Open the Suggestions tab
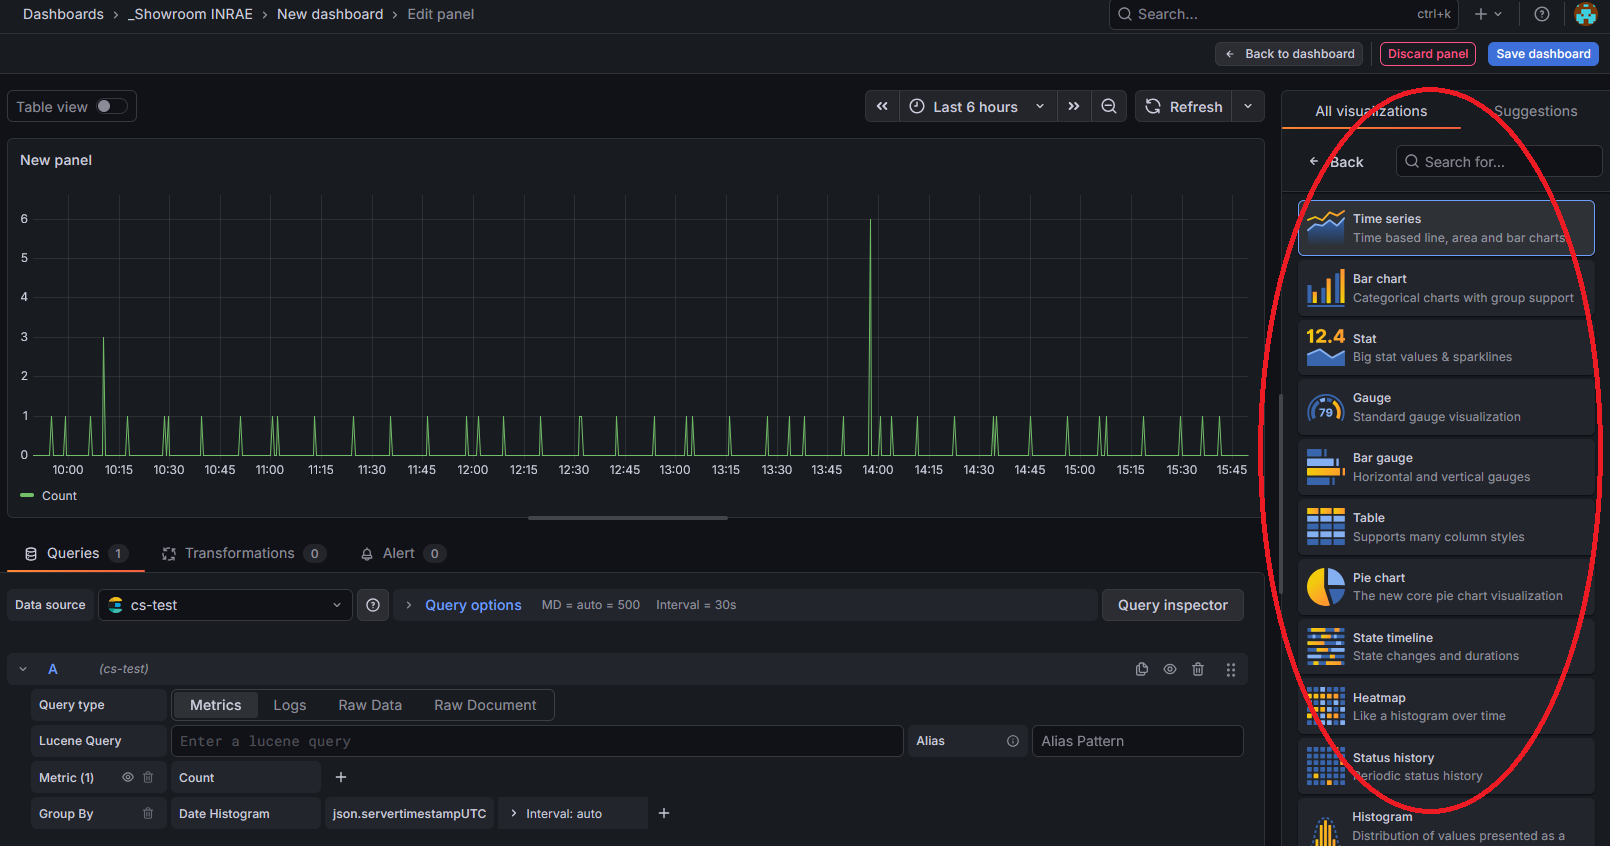Image resolution: width=1610 pixels, height=846 pixels. coord(1535,111)
